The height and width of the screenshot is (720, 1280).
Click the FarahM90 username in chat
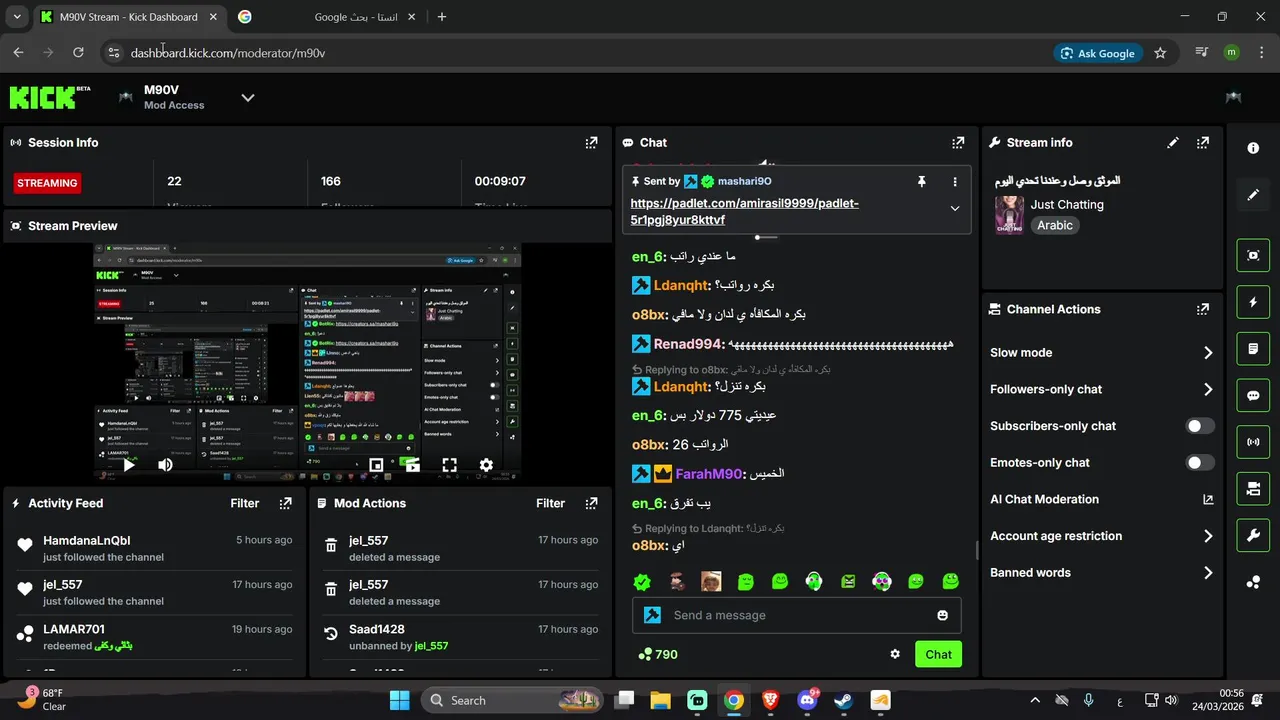[x=709, y=474]
